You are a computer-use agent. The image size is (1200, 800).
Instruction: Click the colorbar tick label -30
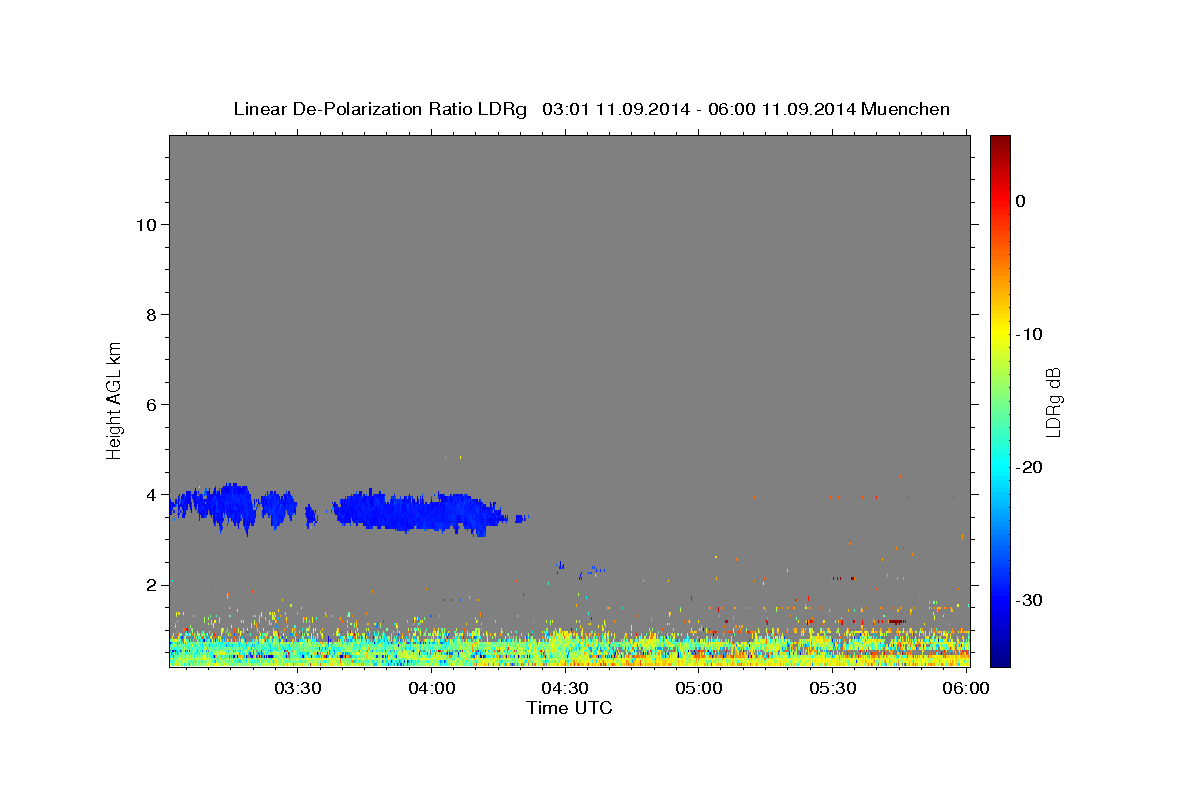[x=1029, y=600]
